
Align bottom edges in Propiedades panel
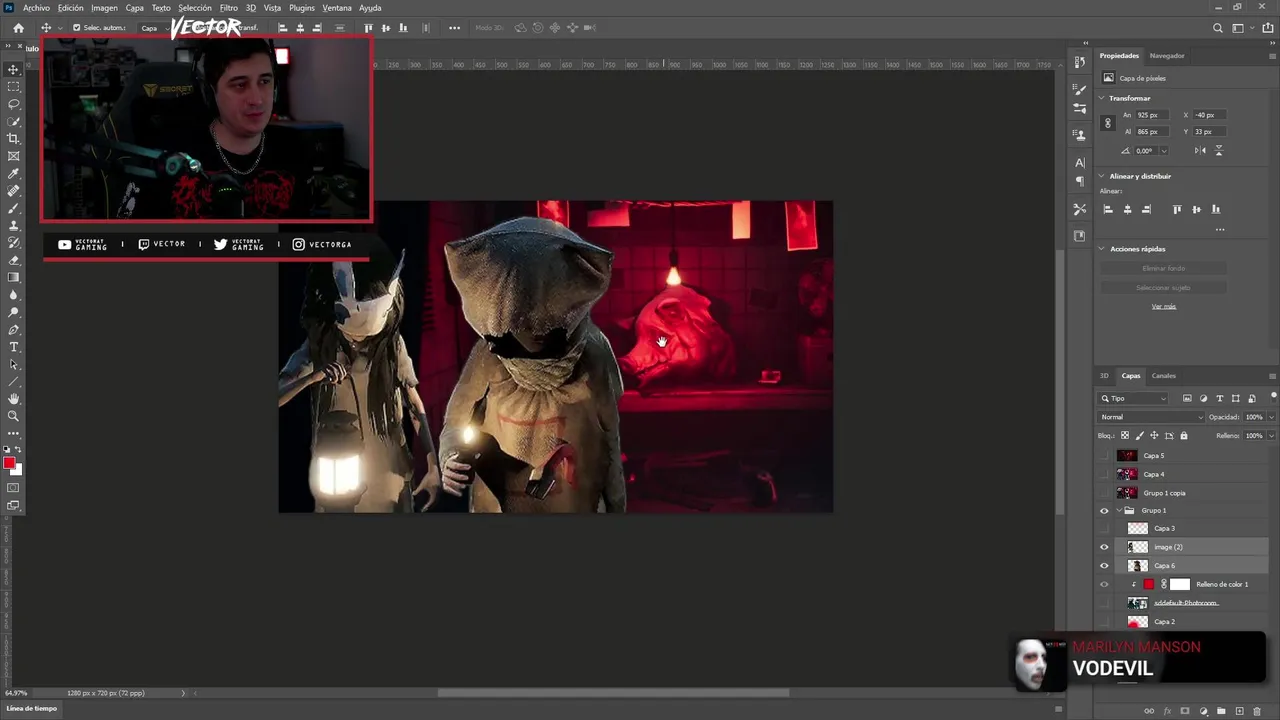(1216, 209)
